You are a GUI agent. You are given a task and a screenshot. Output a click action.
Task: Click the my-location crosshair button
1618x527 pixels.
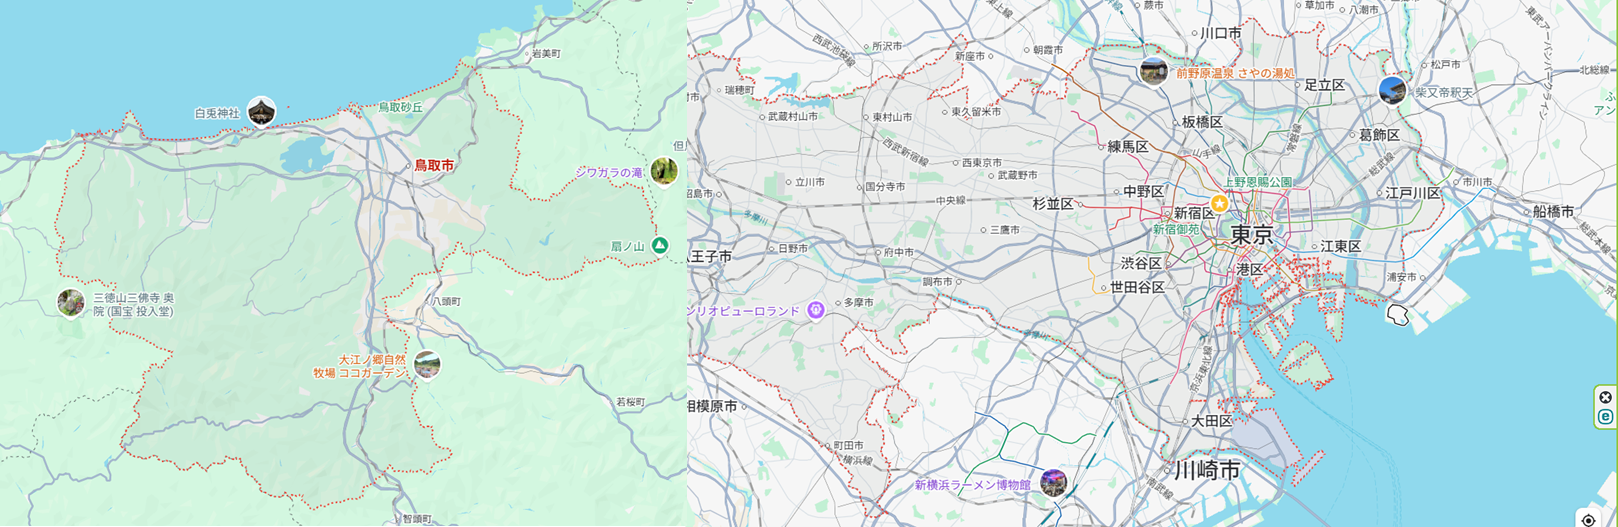pyautogui.click(x=1589, y=520)
